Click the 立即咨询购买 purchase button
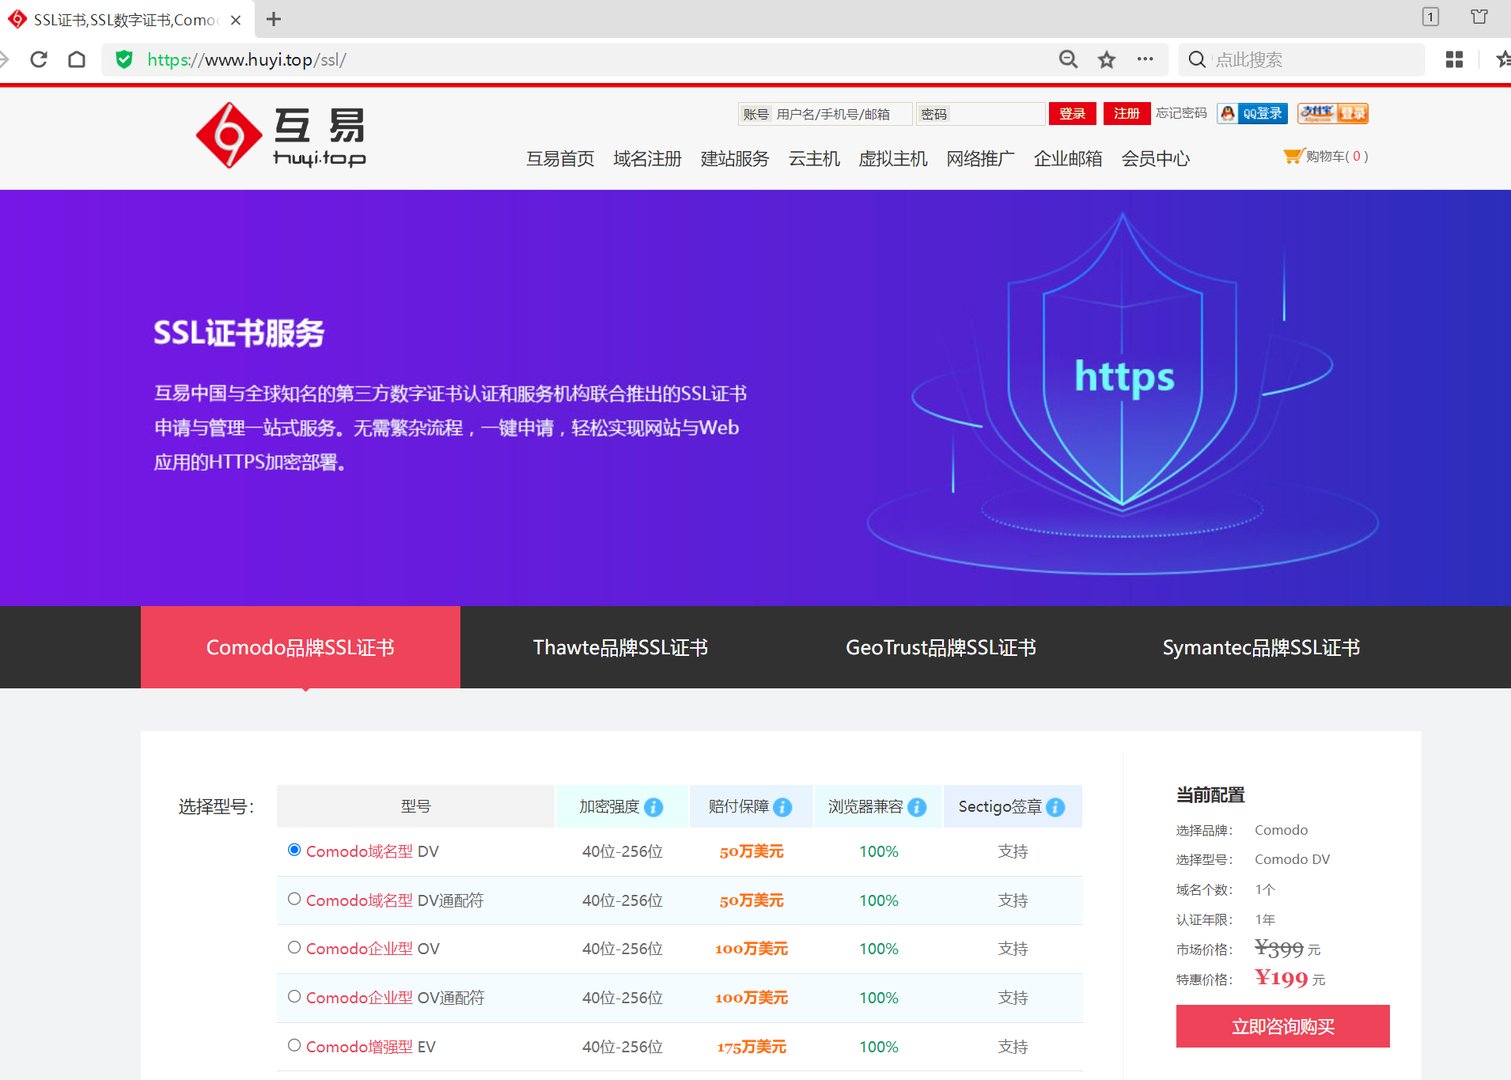Screen dimensions: 1511x1080 pos(1282,1026)
